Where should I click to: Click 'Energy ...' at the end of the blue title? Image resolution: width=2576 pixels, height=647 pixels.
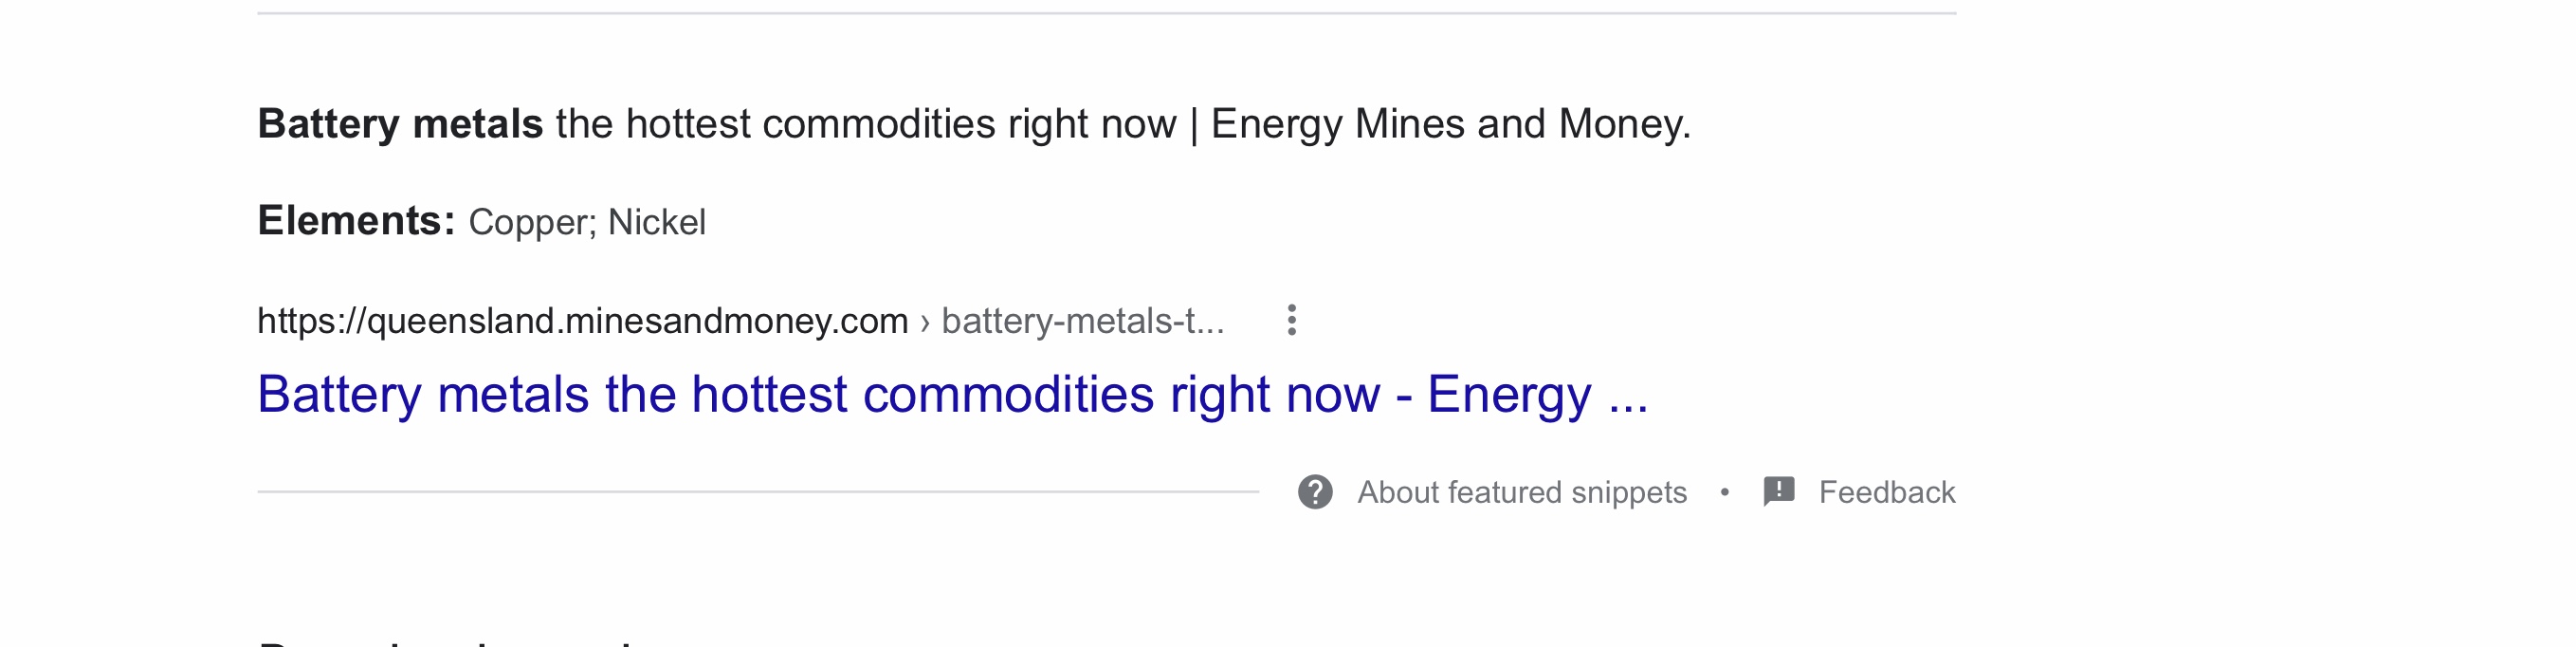1537,394
